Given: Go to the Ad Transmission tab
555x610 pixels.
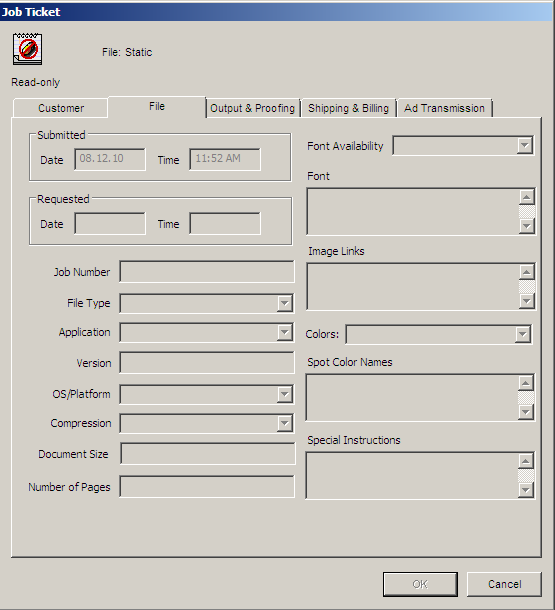Looking at the screenshot, I should coord(445,108).
